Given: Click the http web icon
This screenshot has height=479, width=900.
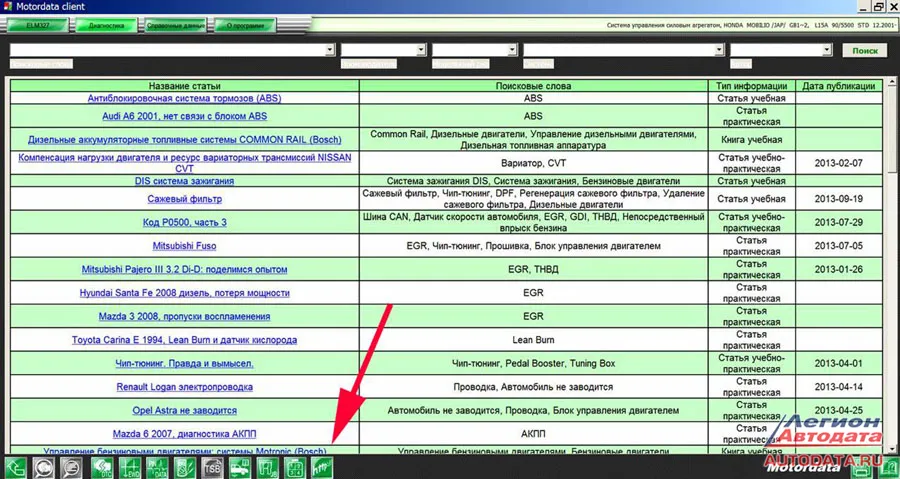Looking at the screenshot, I should click(322, 468).
